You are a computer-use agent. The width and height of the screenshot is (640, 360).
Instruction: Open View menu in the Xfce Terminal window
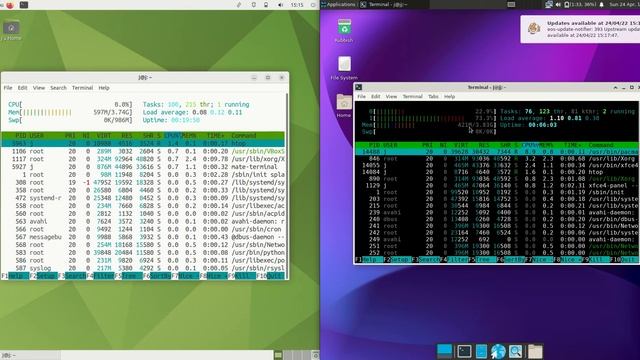[x=391, y=97]
